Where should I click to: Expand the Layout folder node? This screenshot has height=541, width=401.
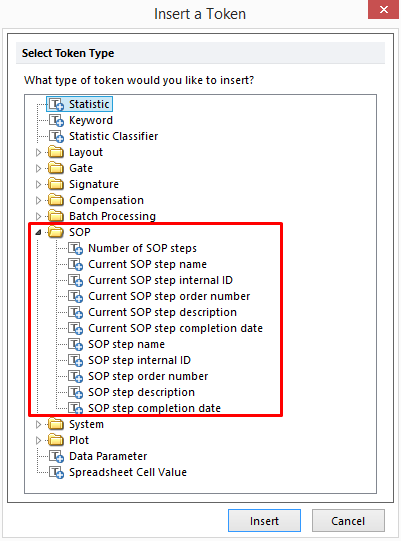38,152
